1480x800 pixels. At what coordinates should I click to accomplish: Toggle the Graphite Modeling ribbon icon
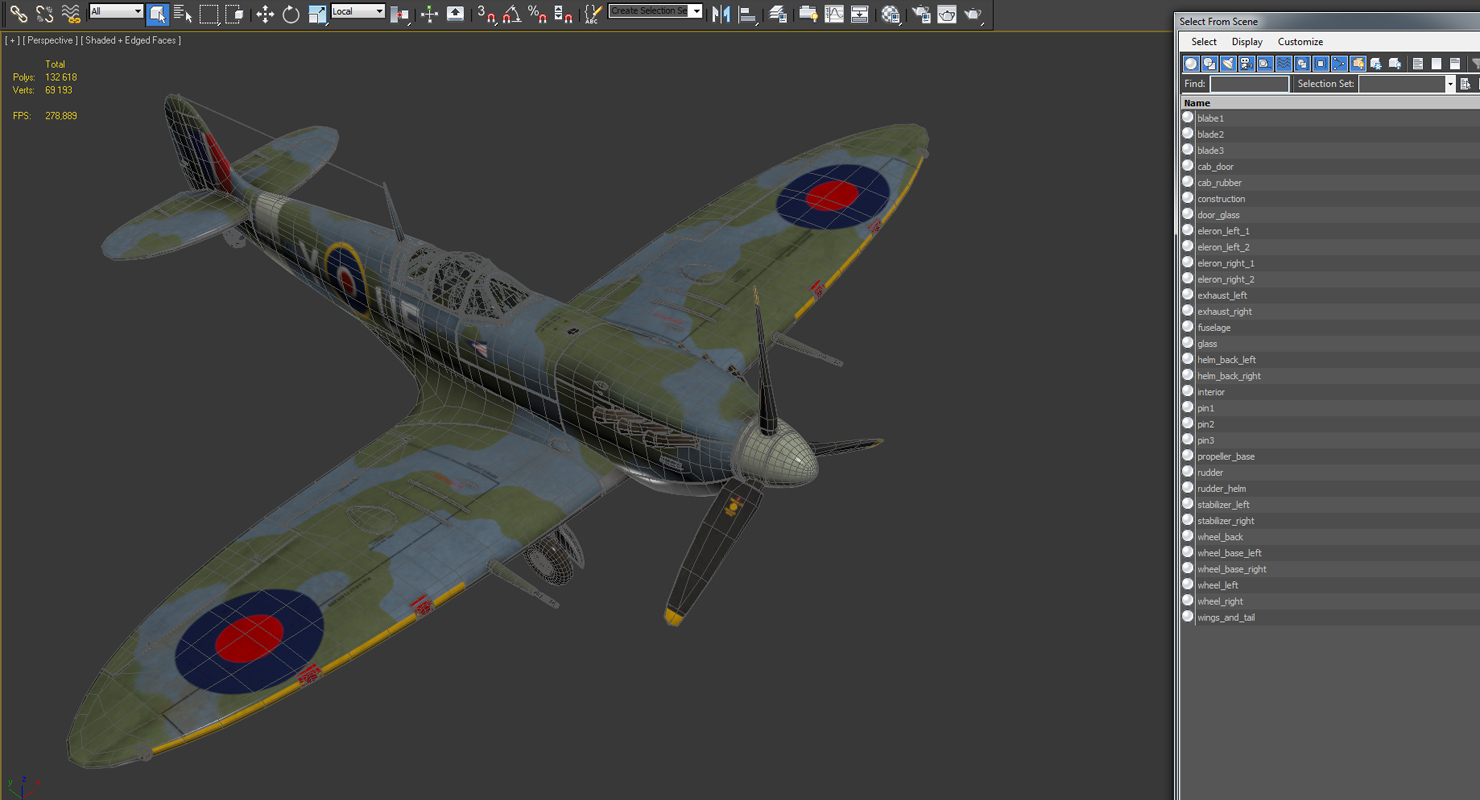808,13
